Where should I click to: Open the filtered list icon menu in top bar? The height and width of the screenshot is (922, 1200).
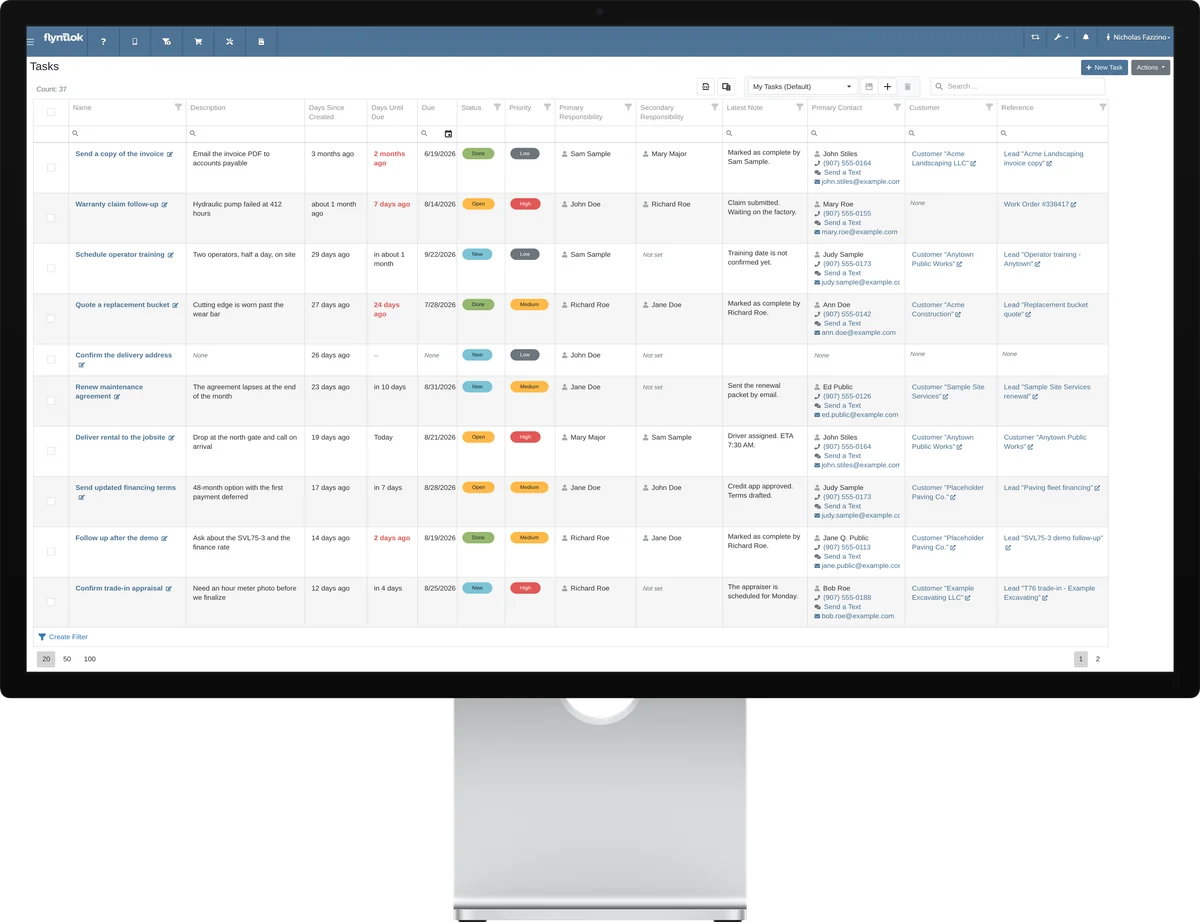click(166, 42)
